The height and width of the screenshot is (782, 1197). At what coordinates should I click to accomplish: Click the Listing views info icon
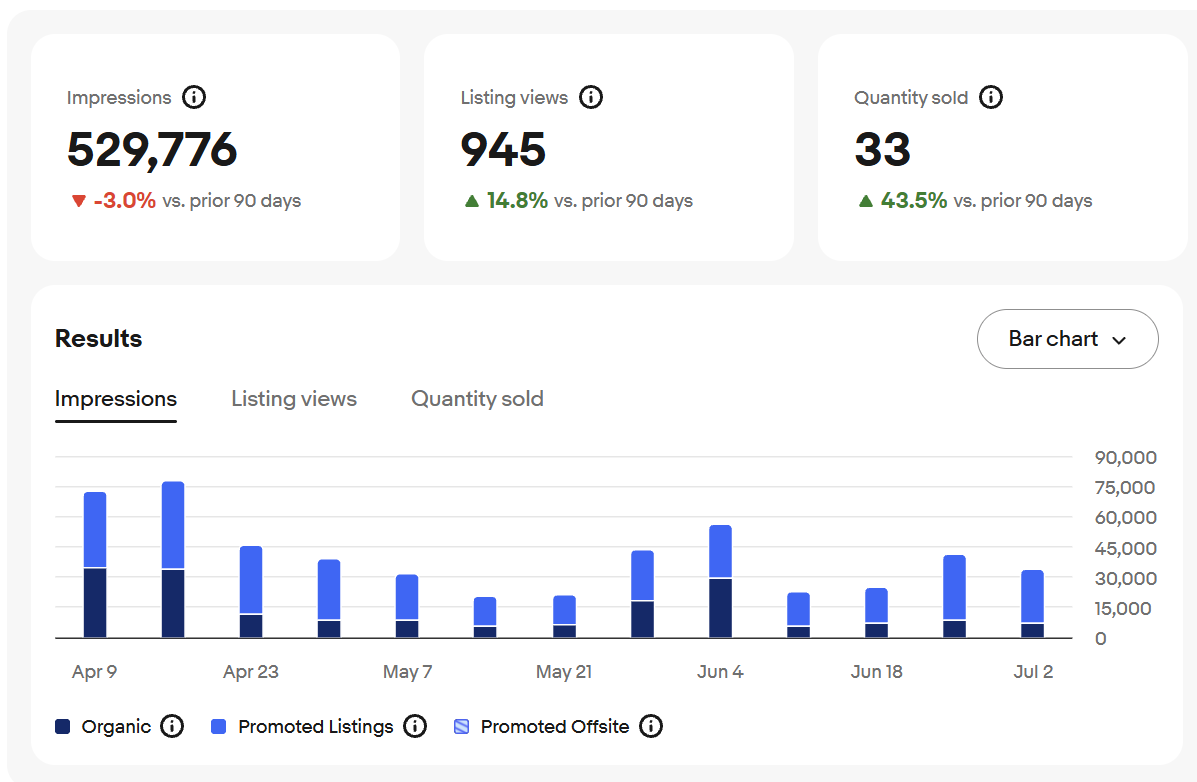591,98
